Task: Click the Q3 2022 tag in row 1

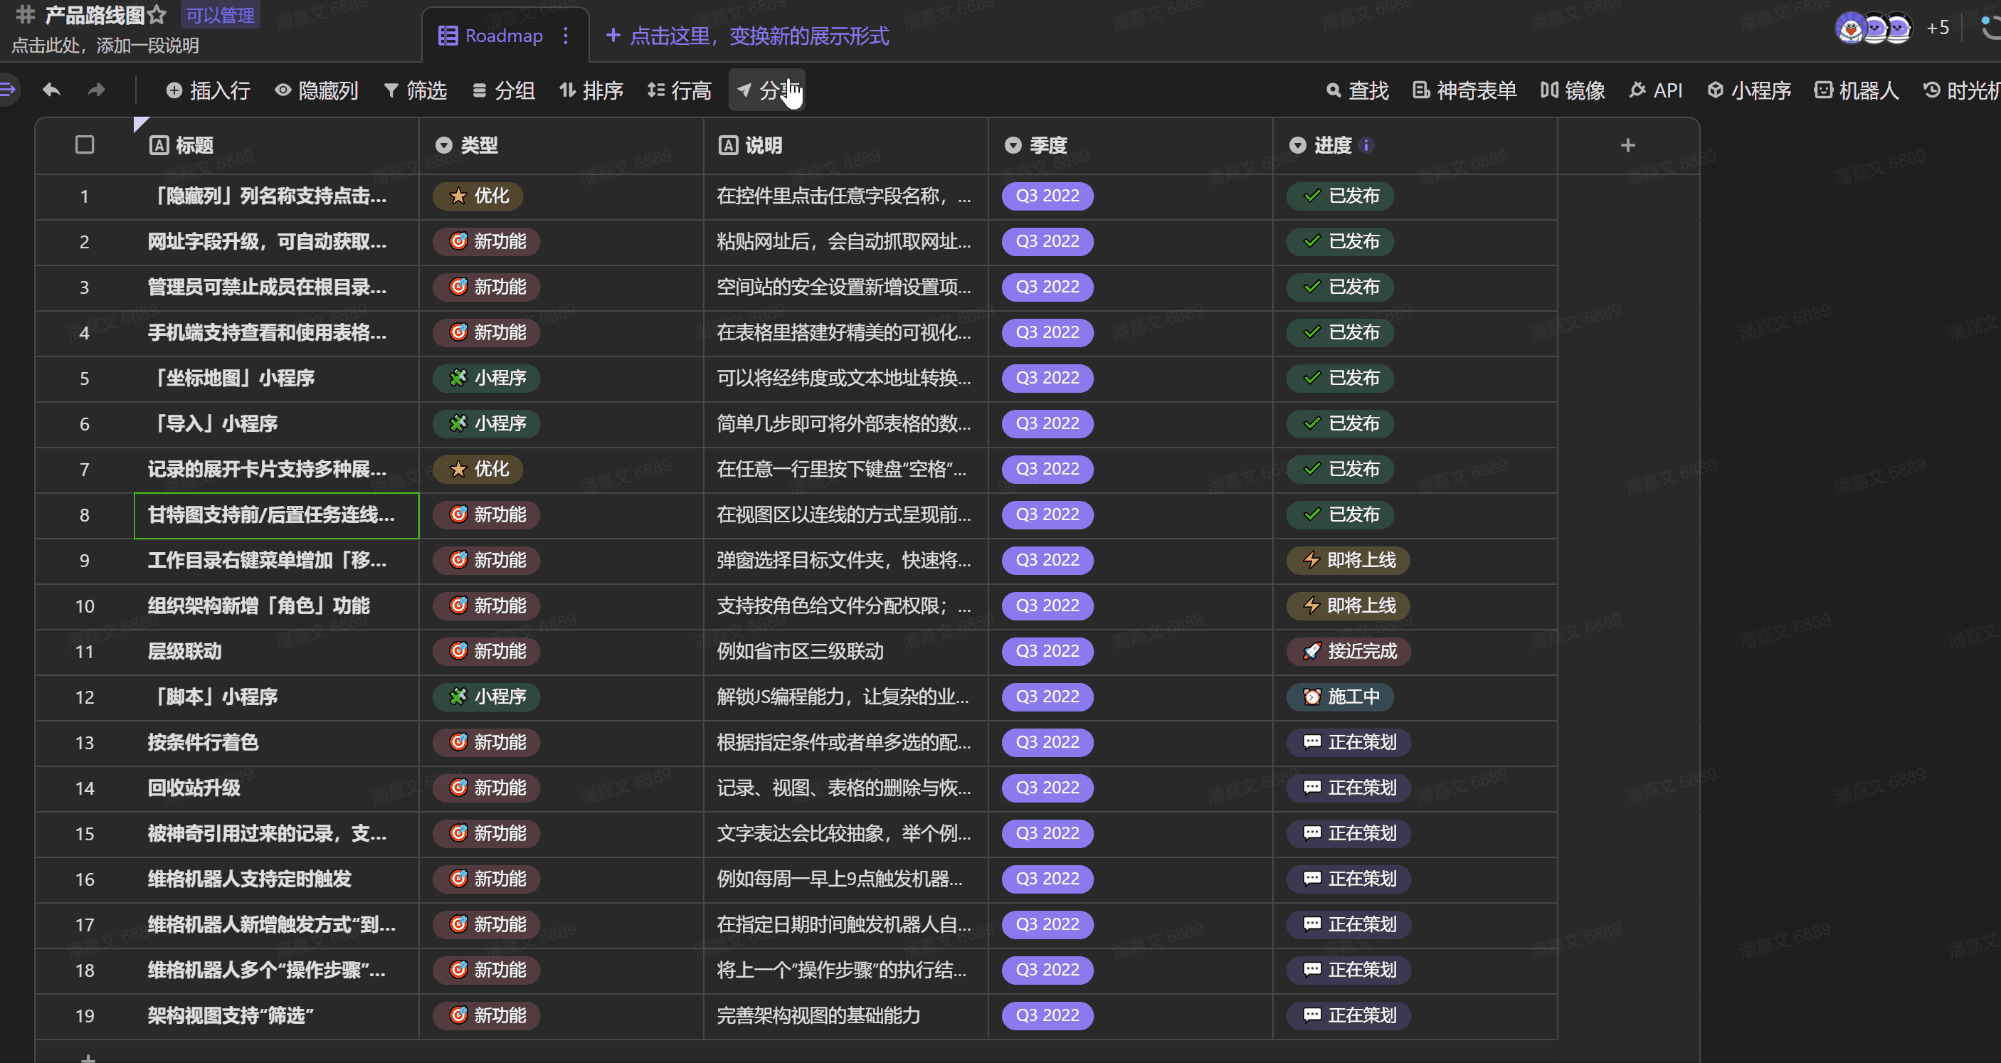Action: 1047,196
